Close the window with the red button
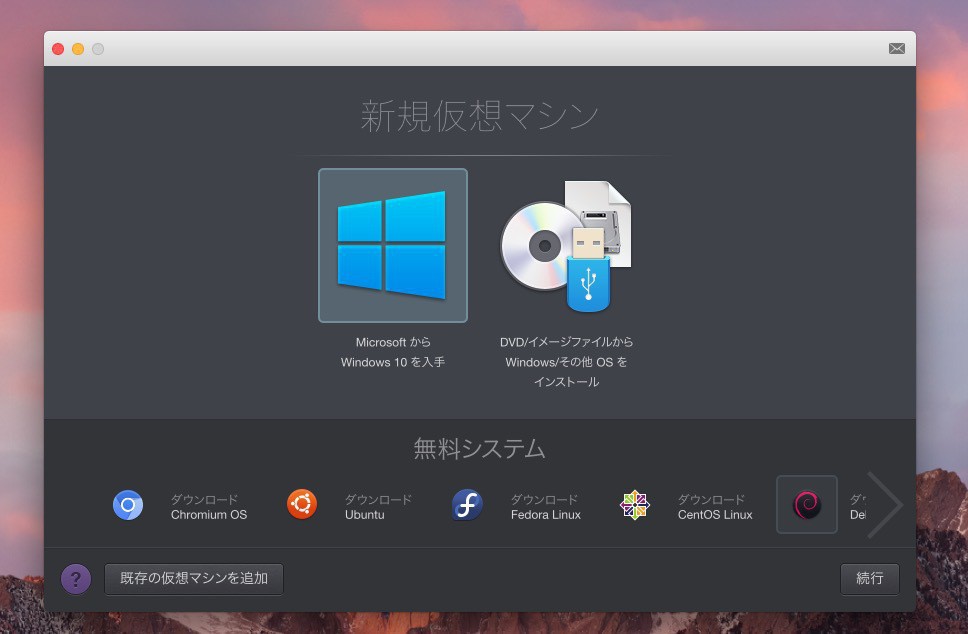Viewport: 968px width, 634px height. tap(58, 49)
